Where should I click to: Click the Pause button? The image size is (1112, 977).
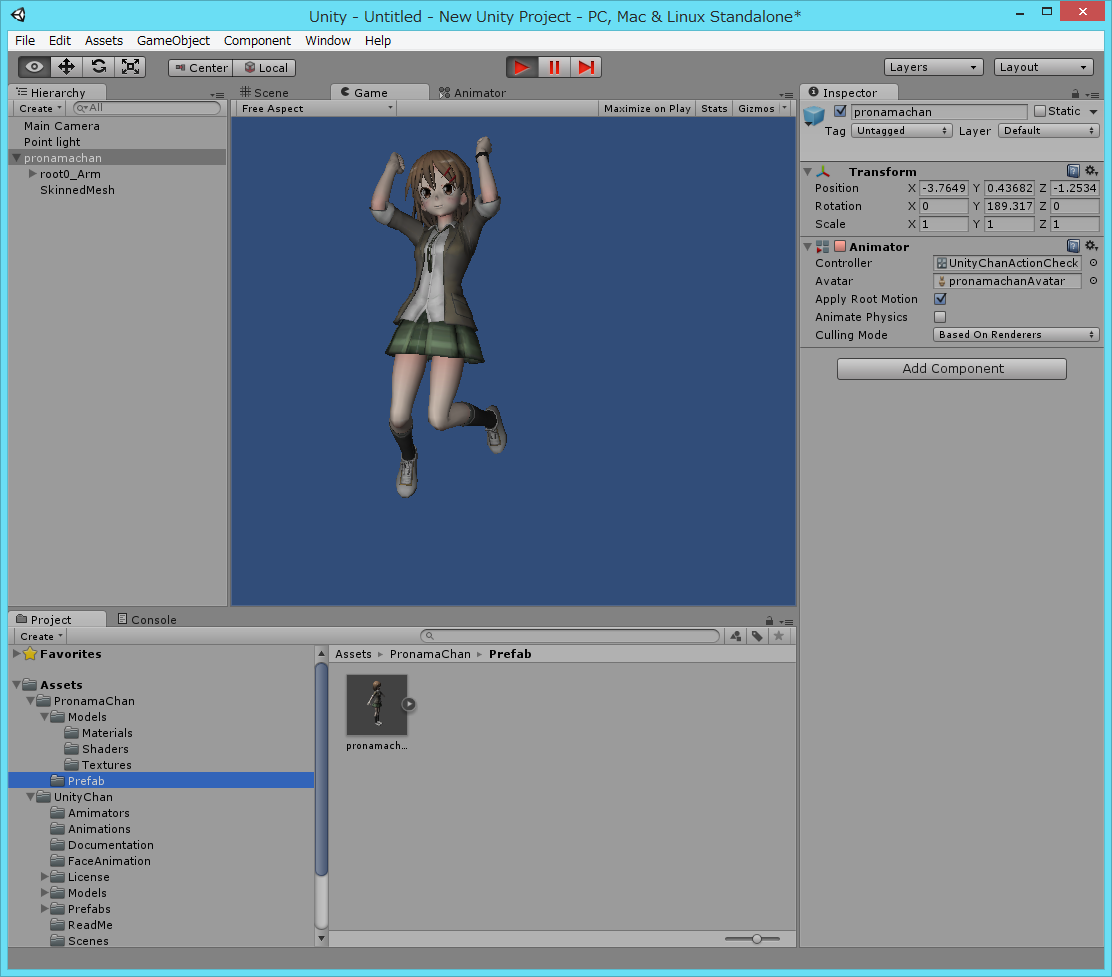click(x=554, y=67)
